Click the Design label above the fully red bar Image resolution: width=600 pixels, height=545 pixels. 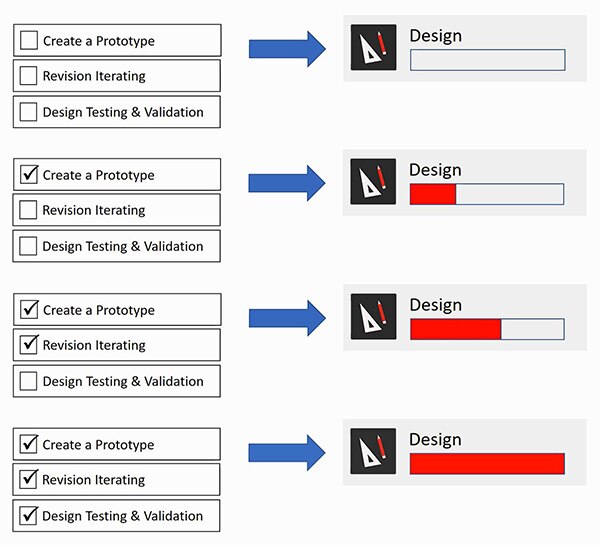point(435,440)
